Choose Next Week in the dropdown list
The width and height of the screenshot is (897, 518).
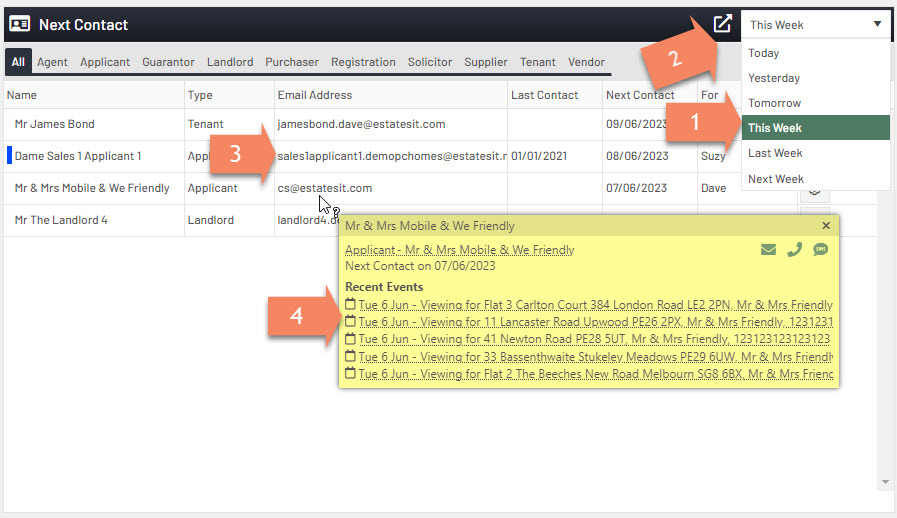pyautogui.click(x=776, y=179)
